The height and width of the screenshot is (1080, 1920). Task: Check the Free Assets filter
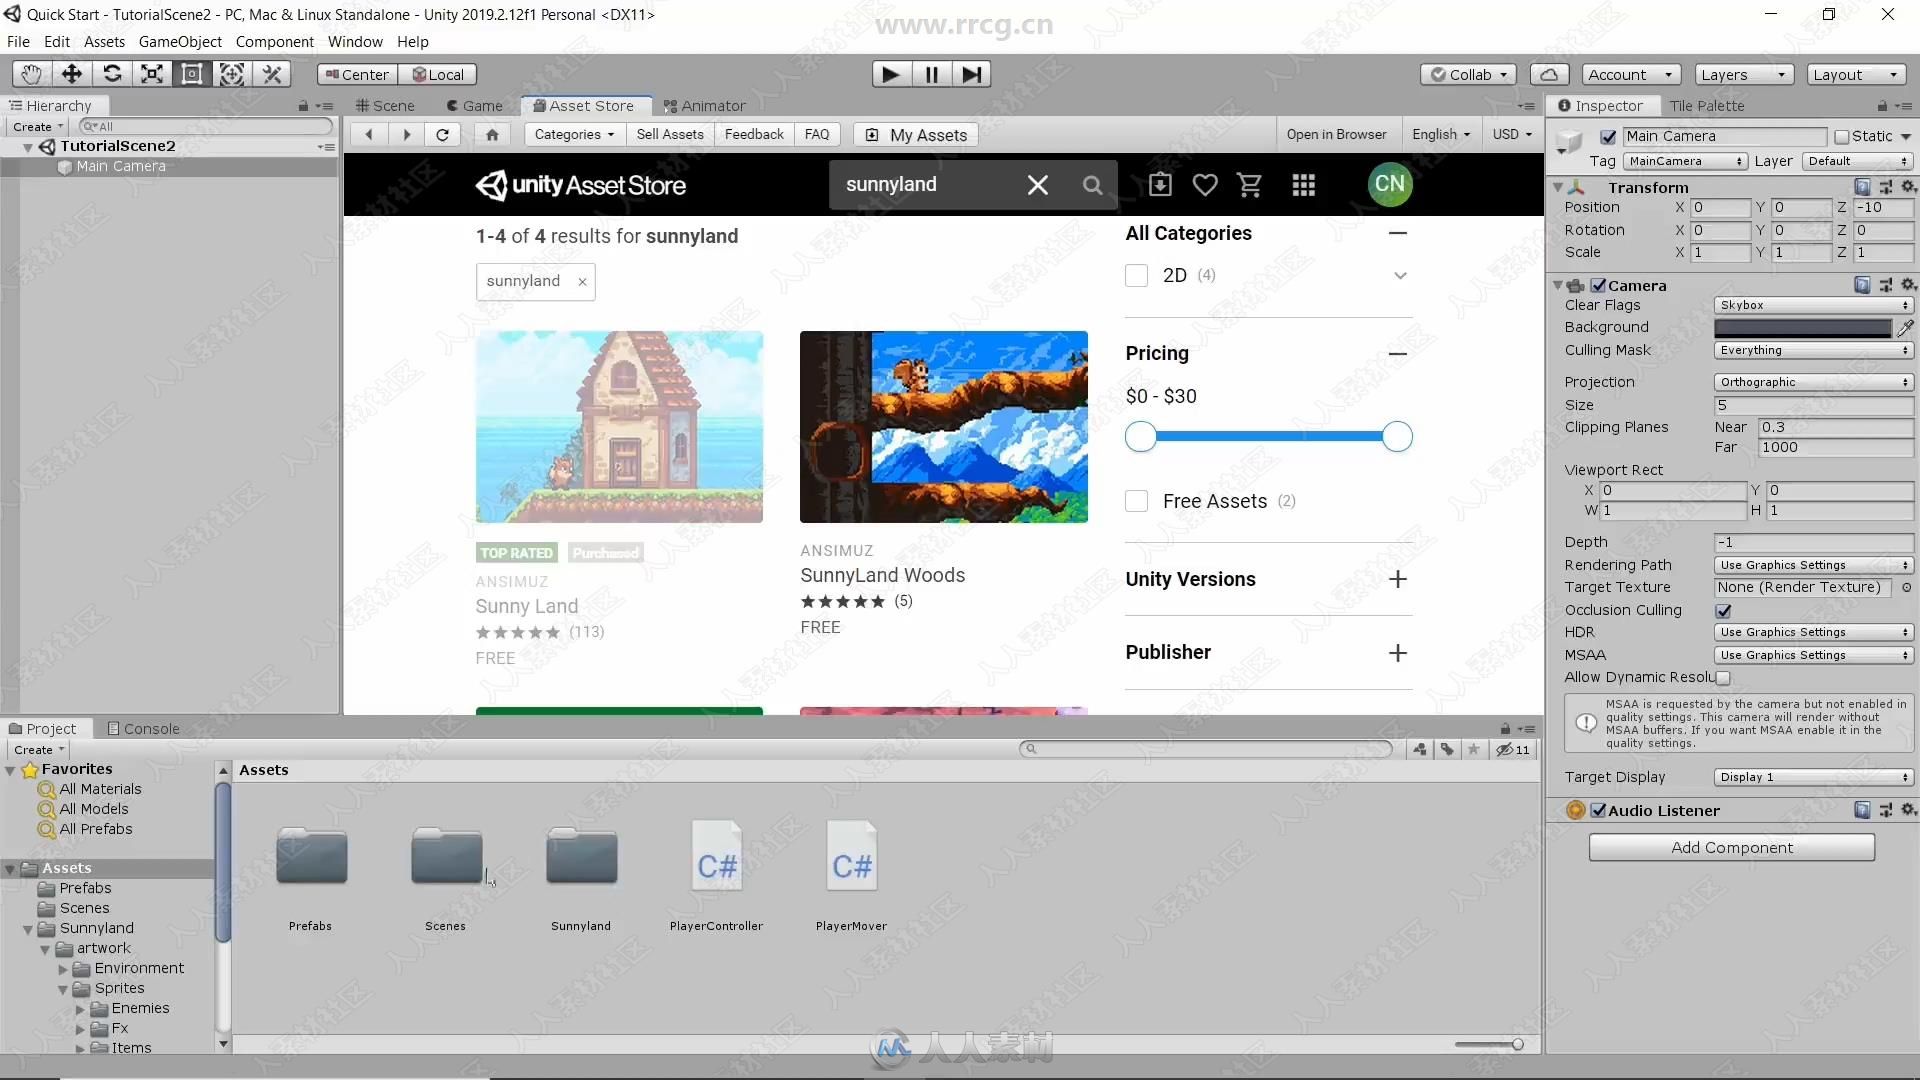[x=1136, y=501]
